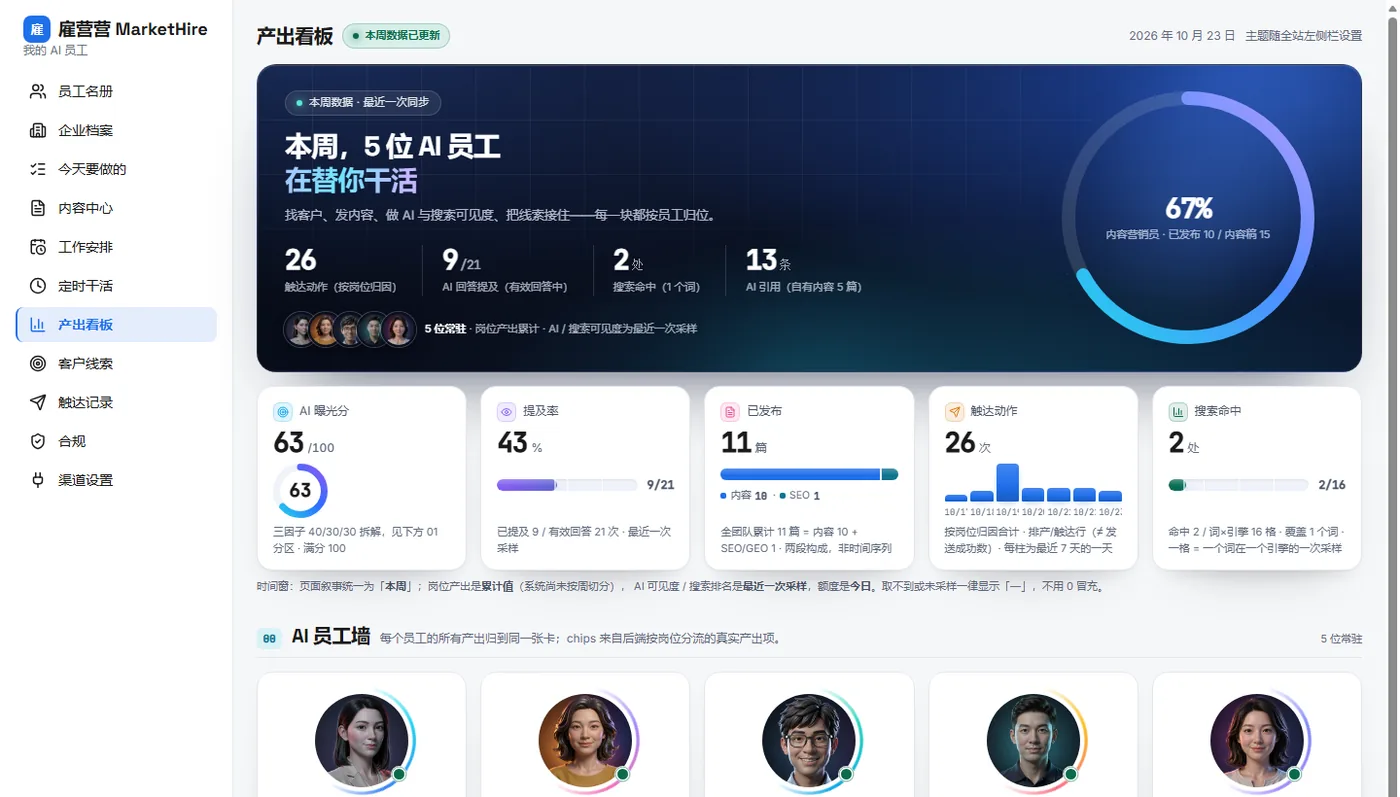This screenshot has height=797, width=1400.
Task: Click the glasses-wearing man's large avatar in AI 员工墙
Action: [x=809, y=741]
